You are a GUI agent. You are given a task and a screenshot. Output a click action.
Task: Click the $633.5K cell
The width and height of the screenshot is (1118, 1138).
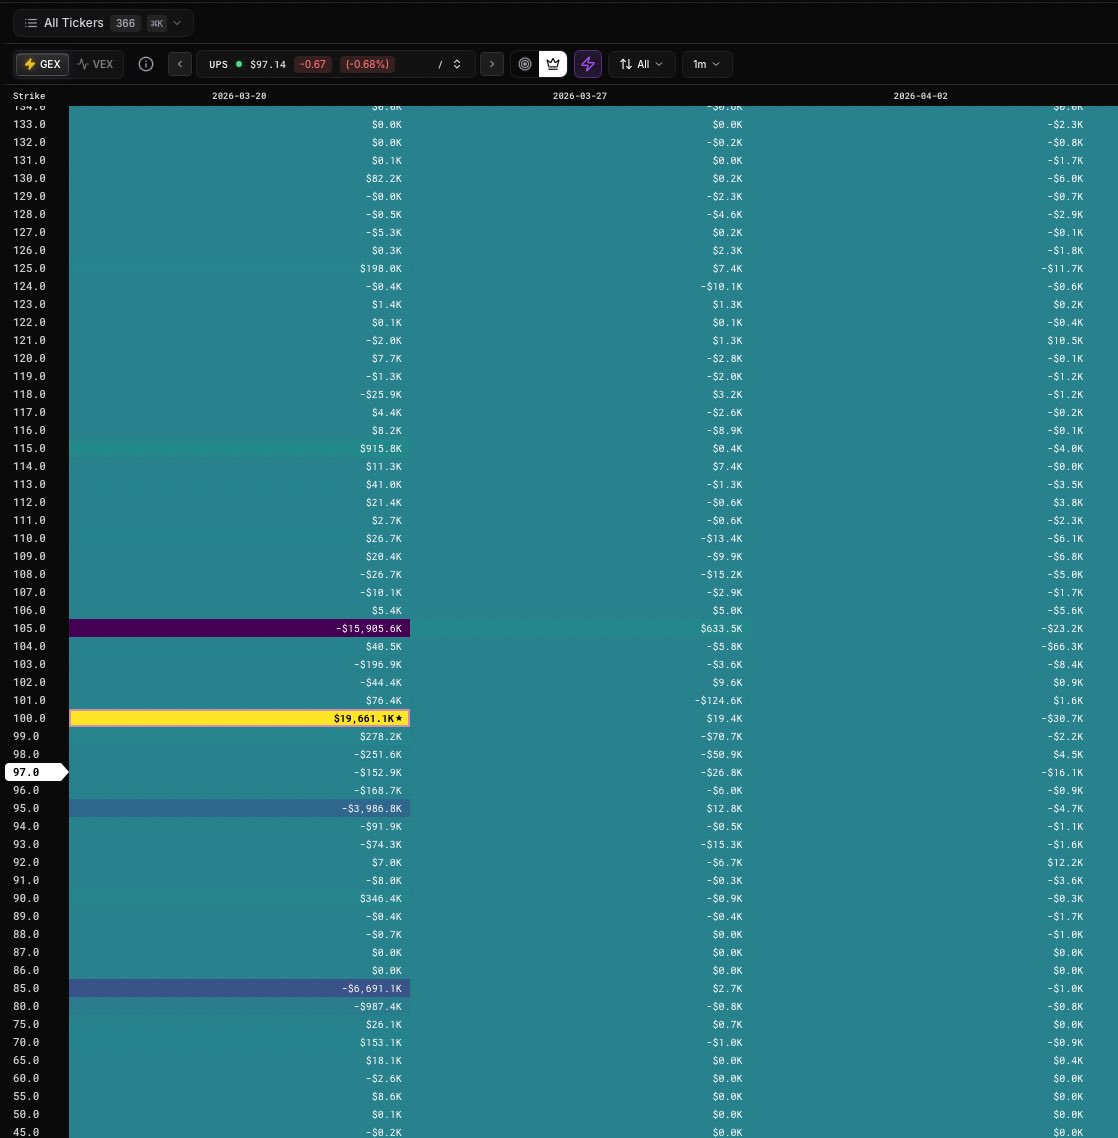click(580, 629)
